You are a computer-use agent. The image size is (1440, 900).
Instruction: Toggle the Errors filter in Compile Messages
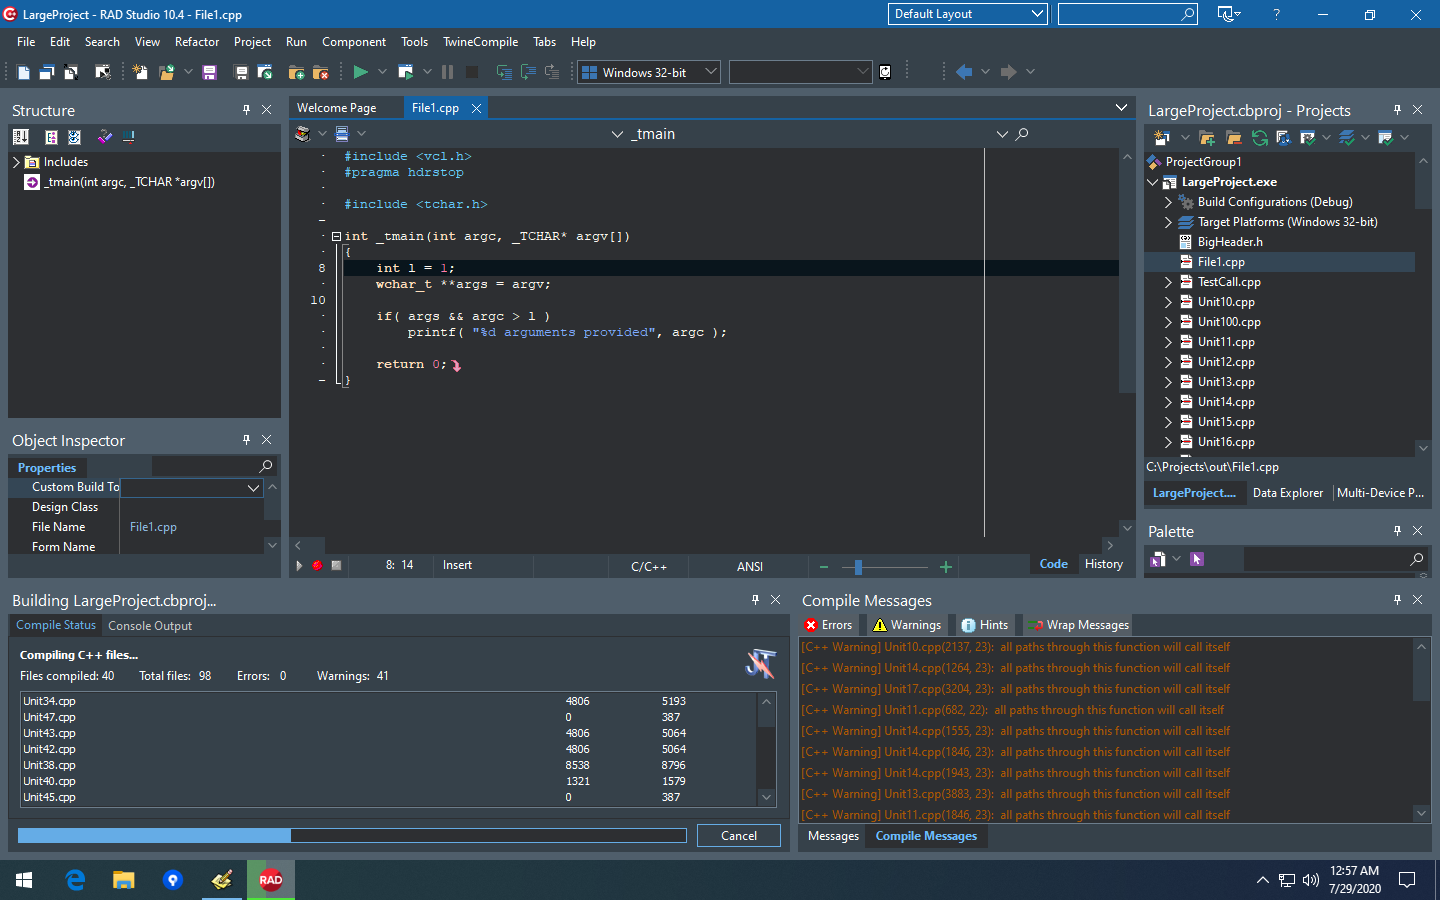tap(828, 625)
